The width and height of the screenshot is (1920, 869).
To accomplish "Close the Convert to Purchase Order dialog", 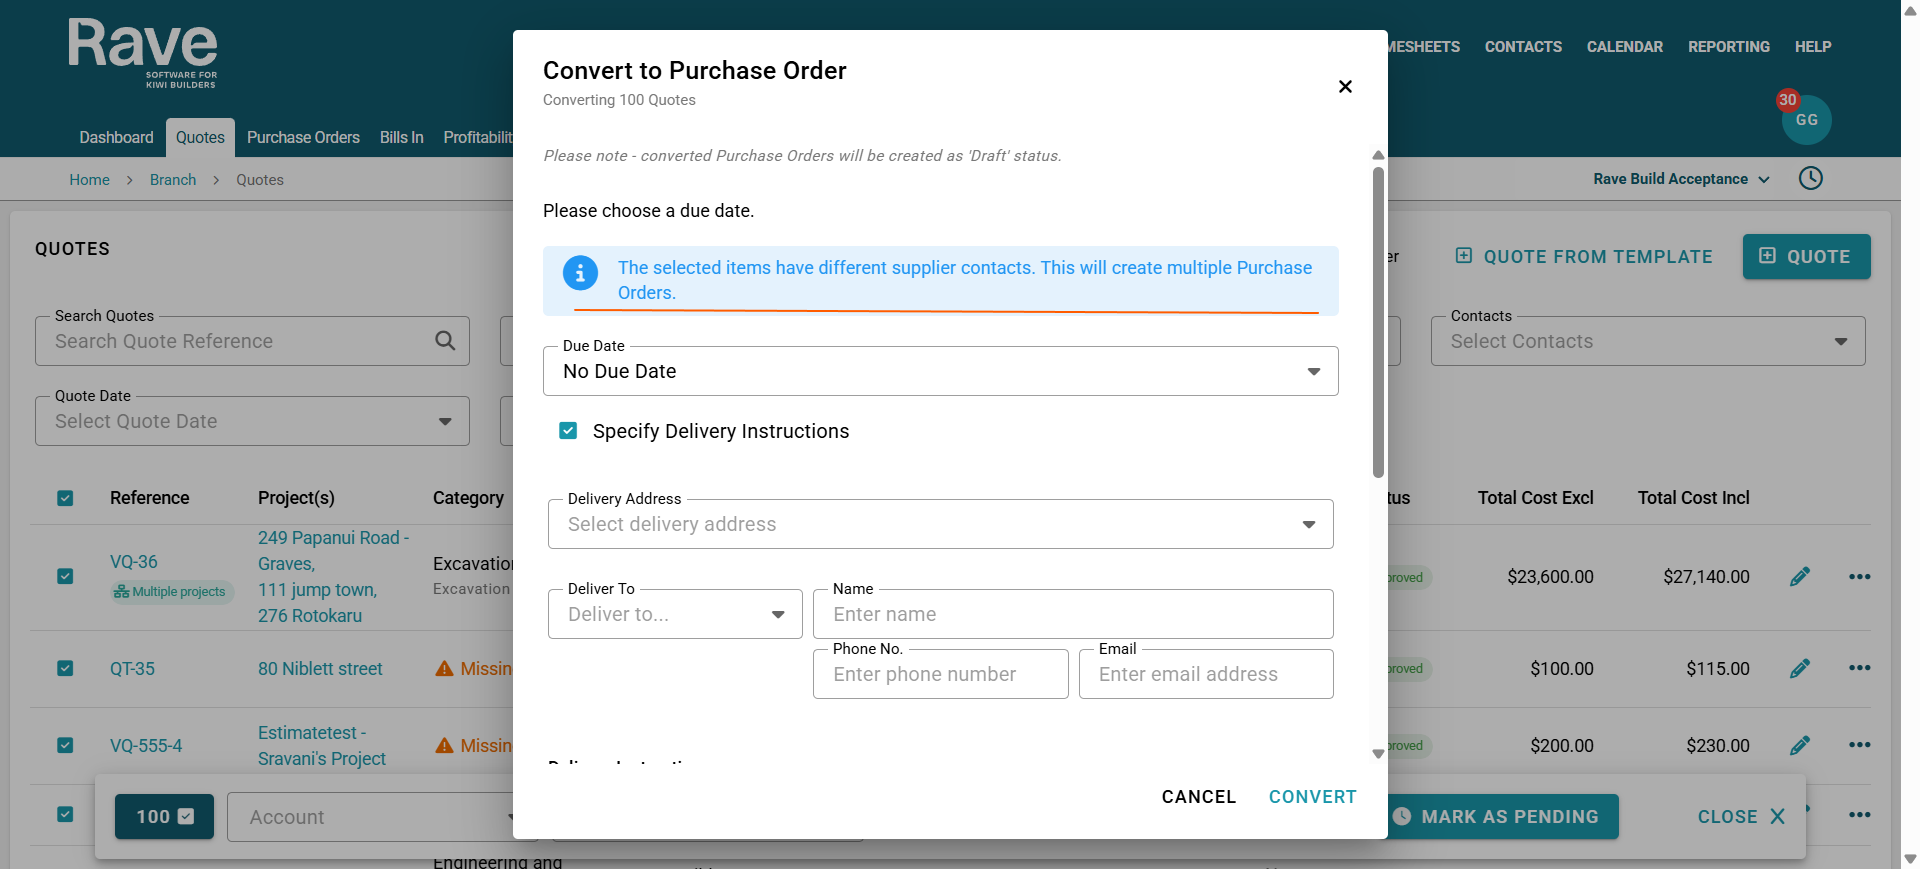I will tap(1345, 87).
